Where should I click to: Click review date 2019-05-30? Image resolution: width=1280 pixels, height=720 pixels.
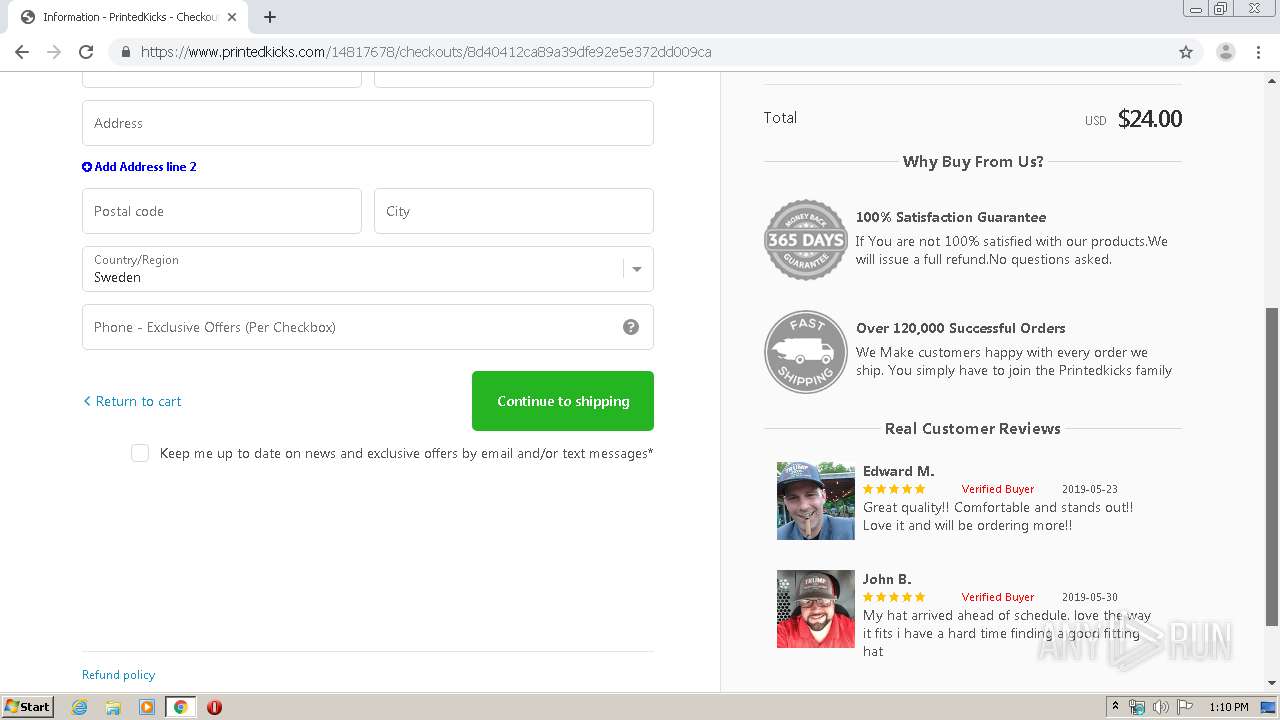click(x=1090, y=597)
